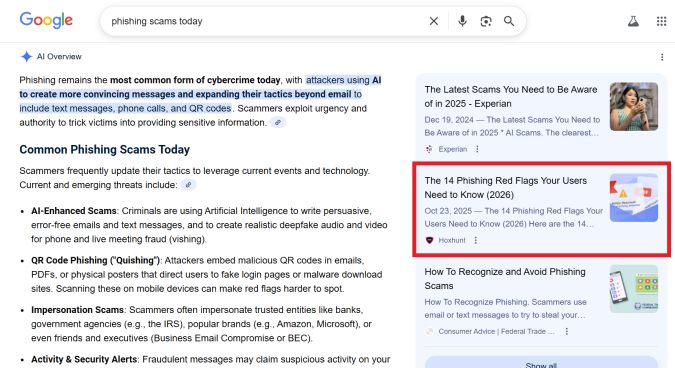The height and width of the screenshot is (368, 675).
Task: Click 'QR Code Phishing ("Quishing")' bullet label
Action: click(95, 260)
